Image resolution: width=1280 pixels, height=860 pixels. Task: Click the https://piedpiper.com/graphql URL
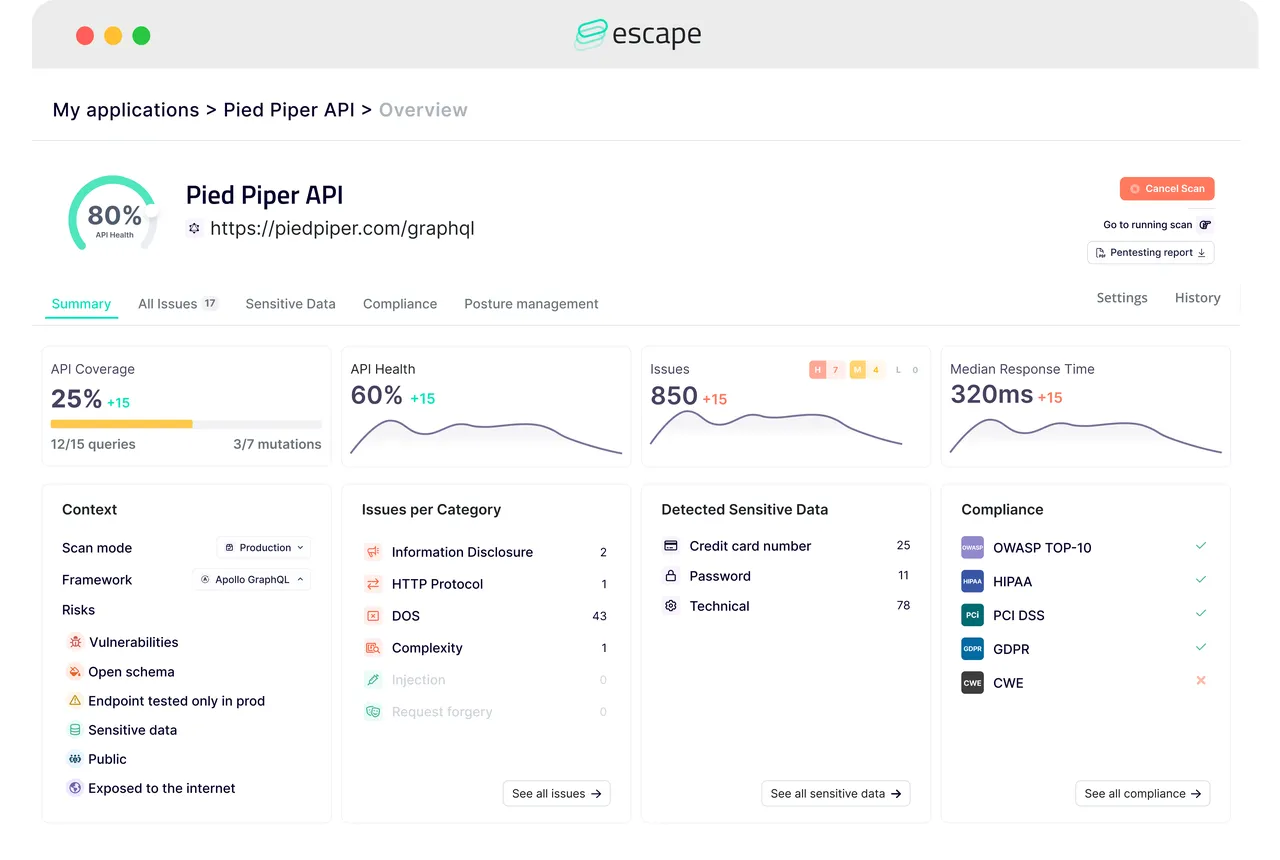pyautogui.click(x=342, y=228)
